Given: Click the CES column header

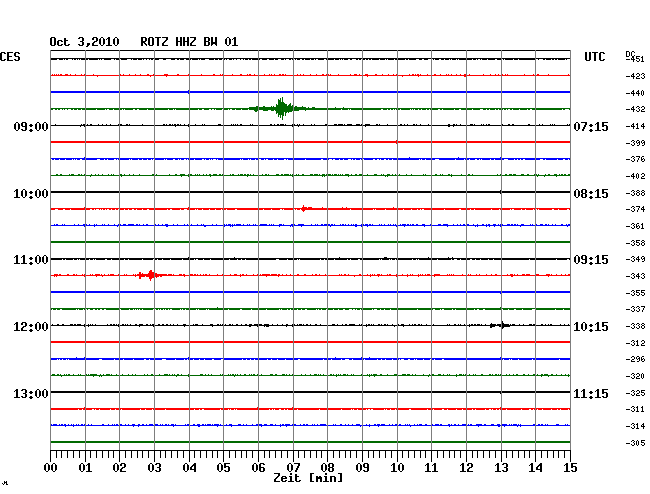Looking at the screenshot, I should pos(10,57).
